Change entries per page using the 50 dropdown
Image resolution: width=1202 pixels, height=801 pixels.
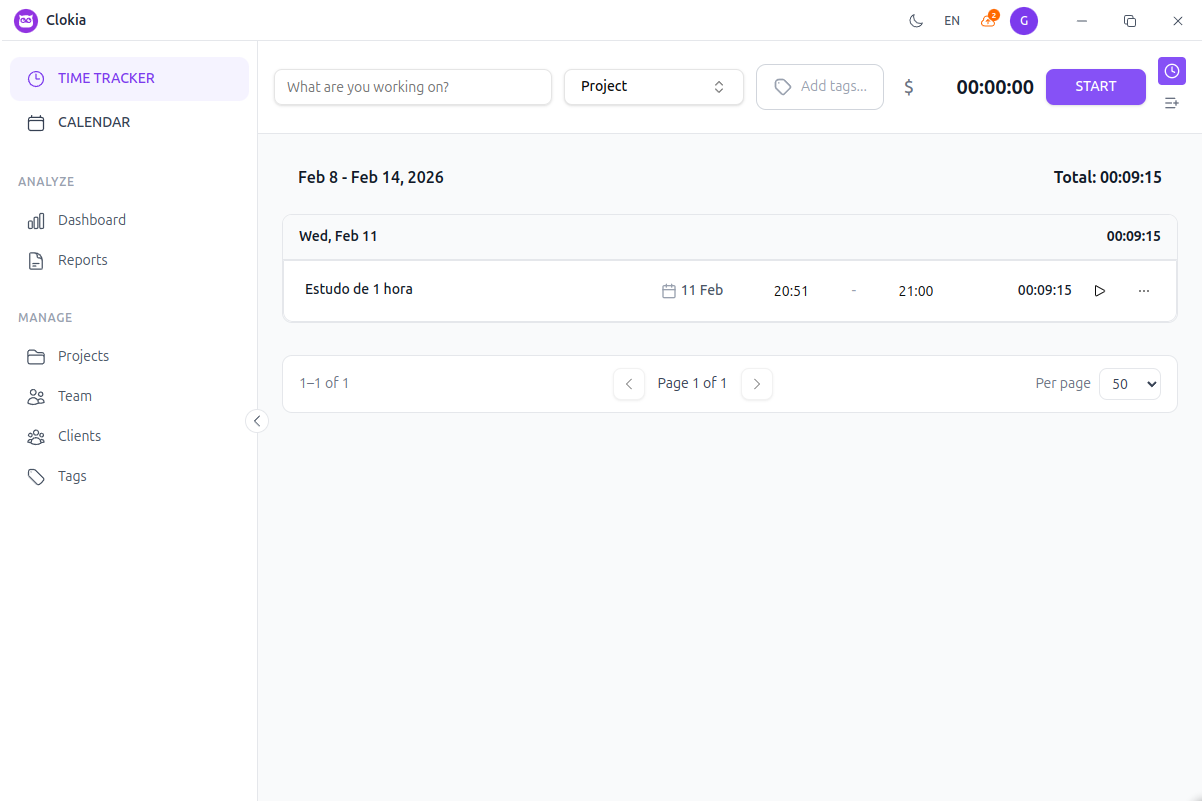(x=1130, y=383)
